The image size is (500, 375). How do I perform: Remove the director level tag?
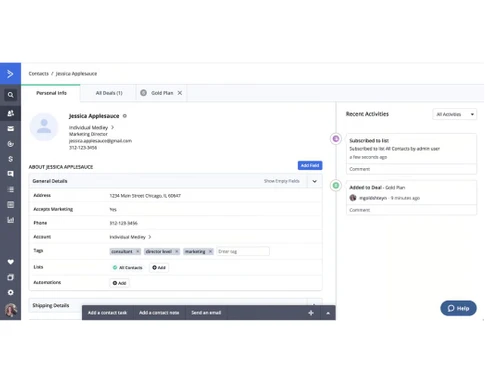pyautogui.click(x=177, y=252)
